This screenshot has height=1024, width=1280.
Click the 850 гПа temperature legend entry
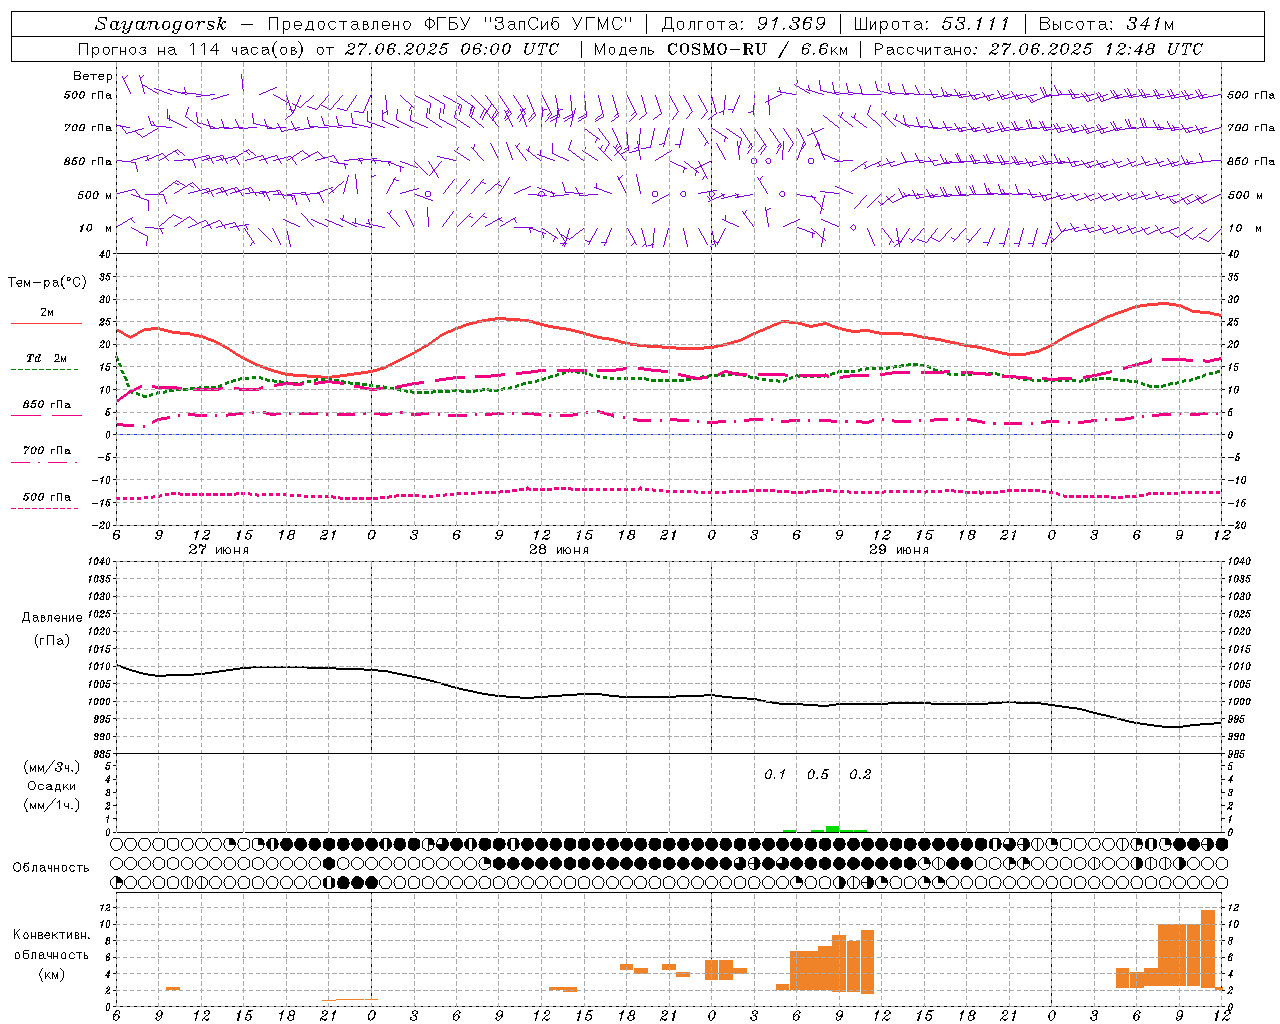click(x=47, y=404)
